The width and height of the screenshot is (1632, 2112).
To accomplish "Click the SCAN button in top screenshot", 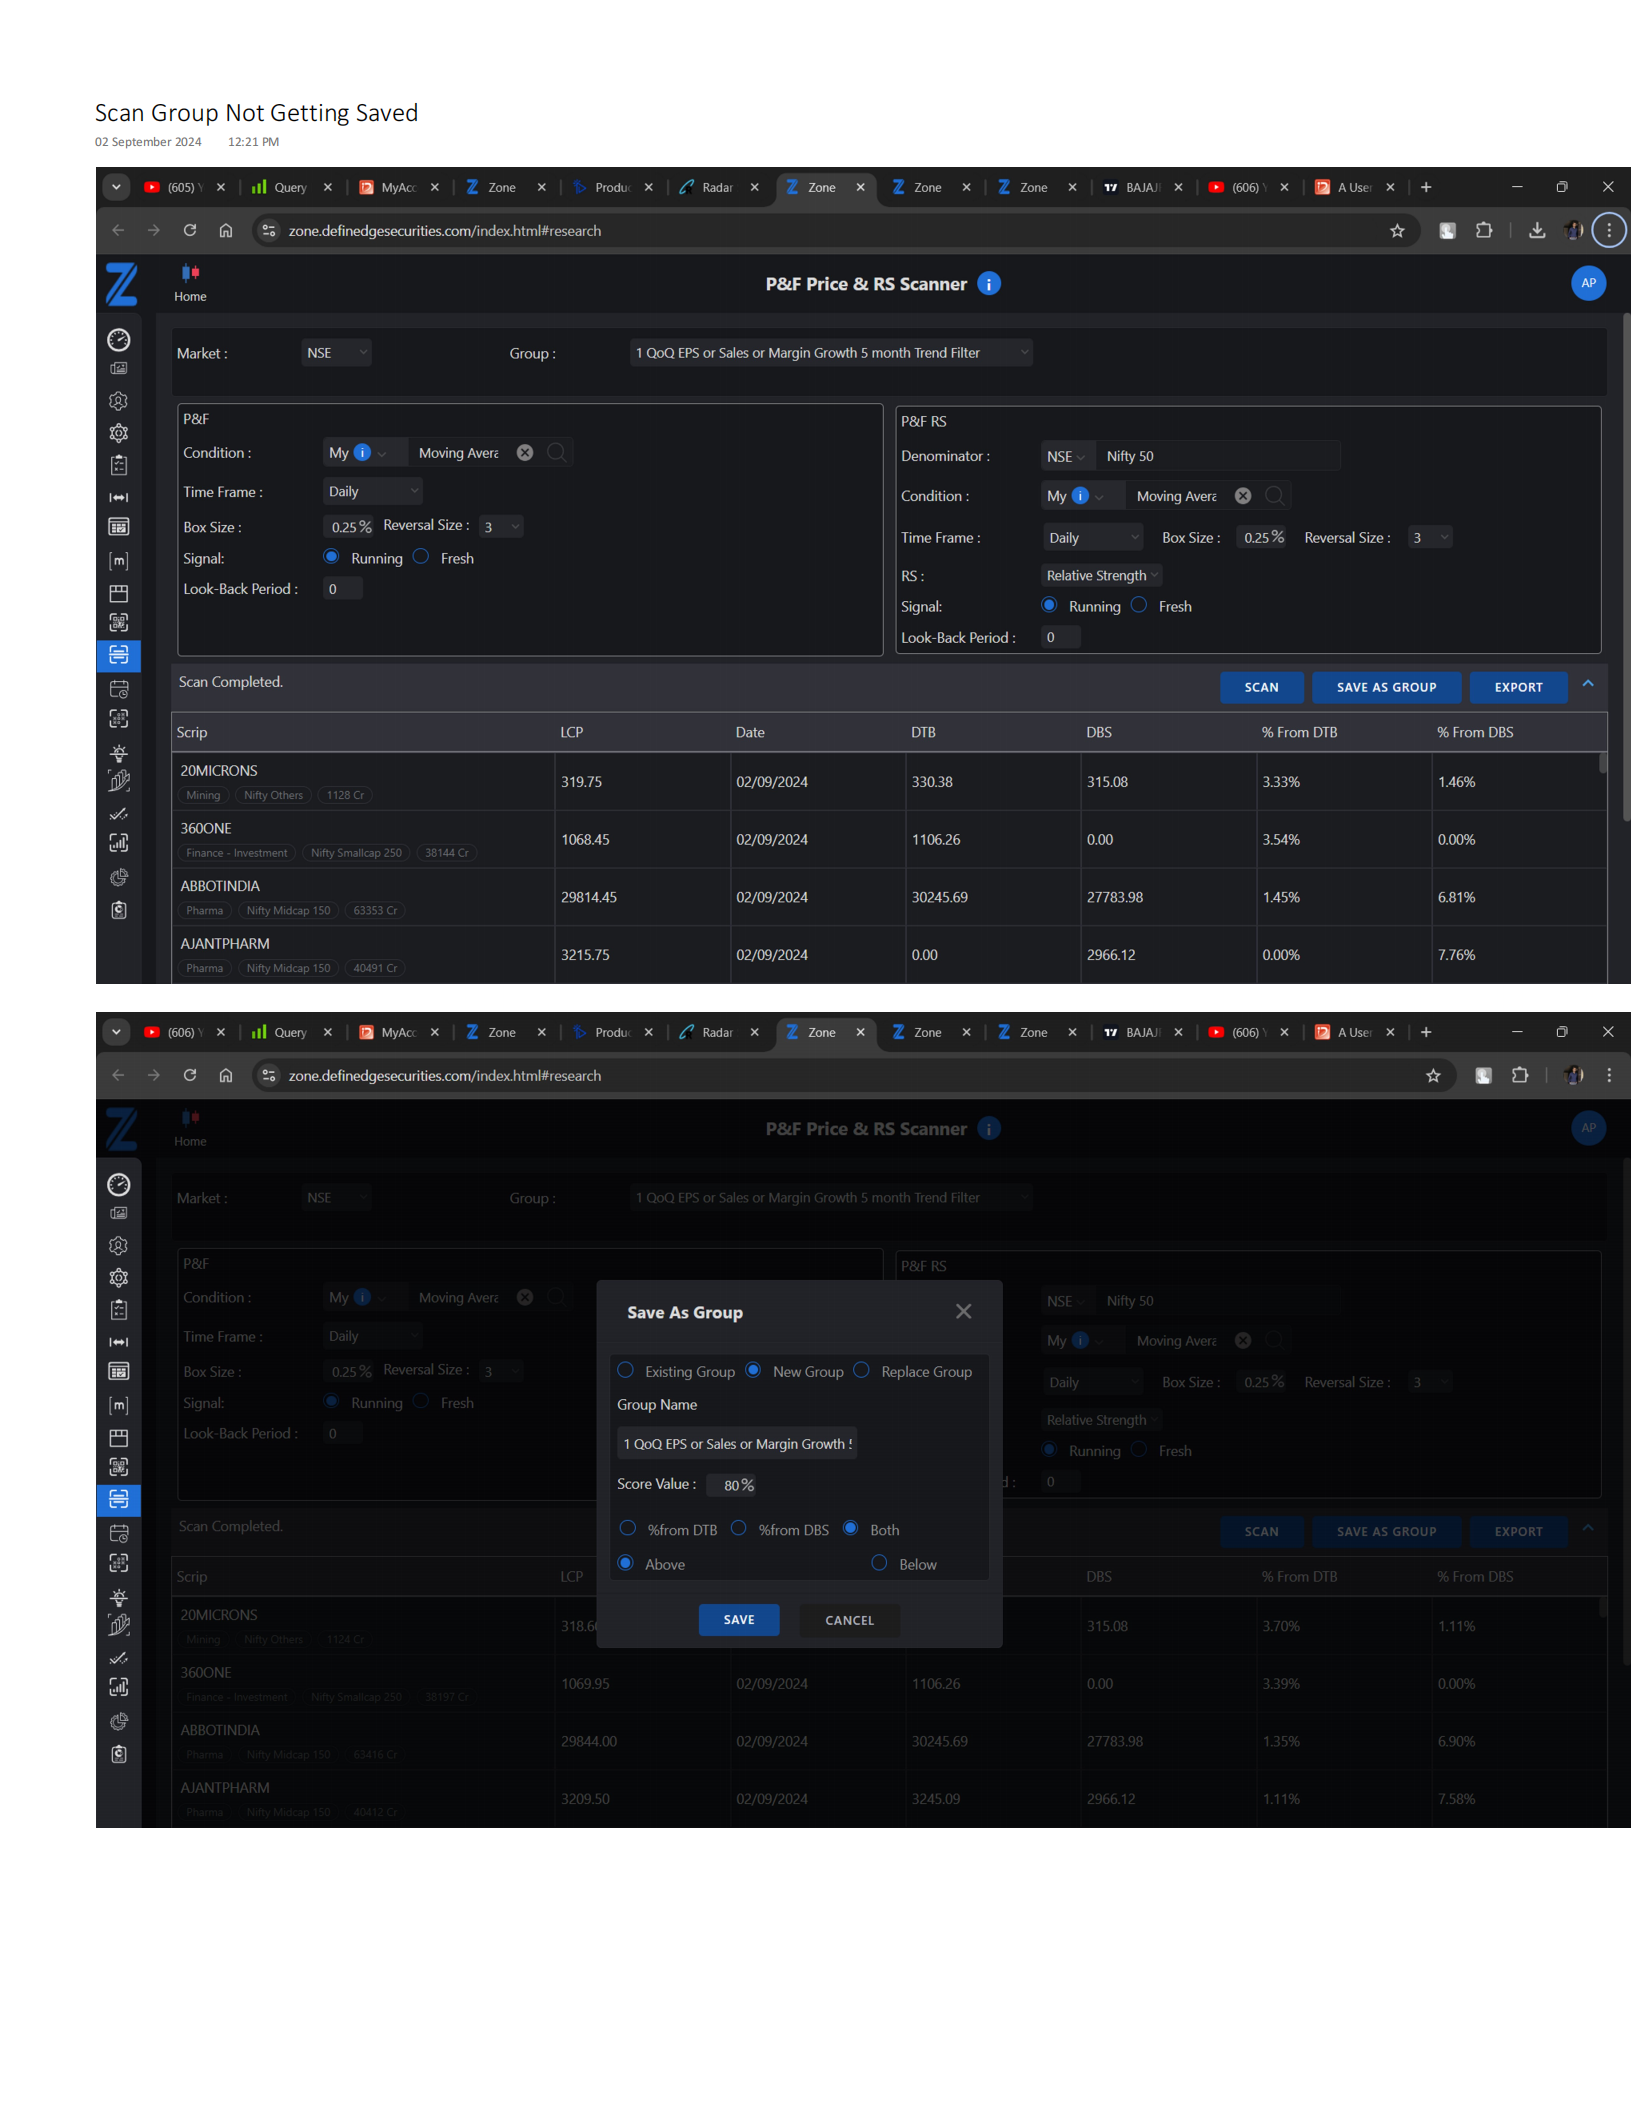I will click(1261, 687).
